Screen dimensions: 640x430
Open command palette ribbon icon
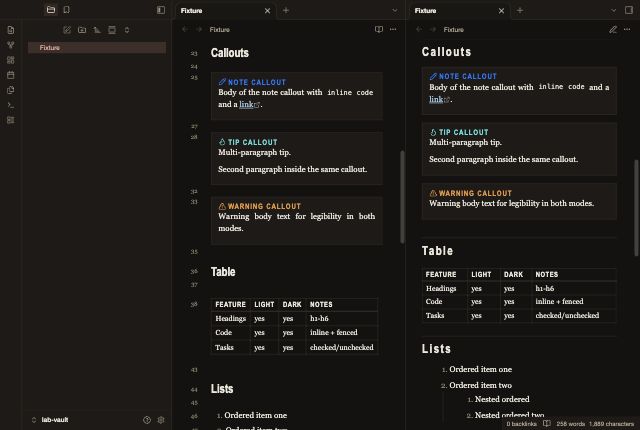pyautogui.click(x=11, y=105)
